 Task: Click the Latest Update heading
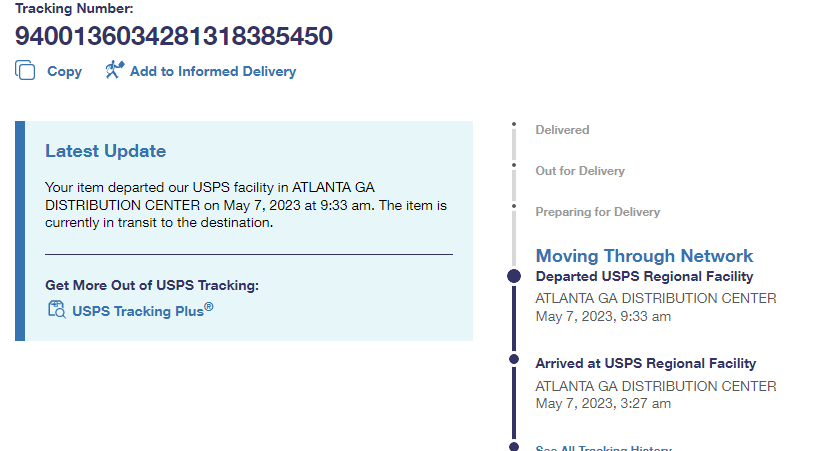pyautogui.click(x=105, y=151)
